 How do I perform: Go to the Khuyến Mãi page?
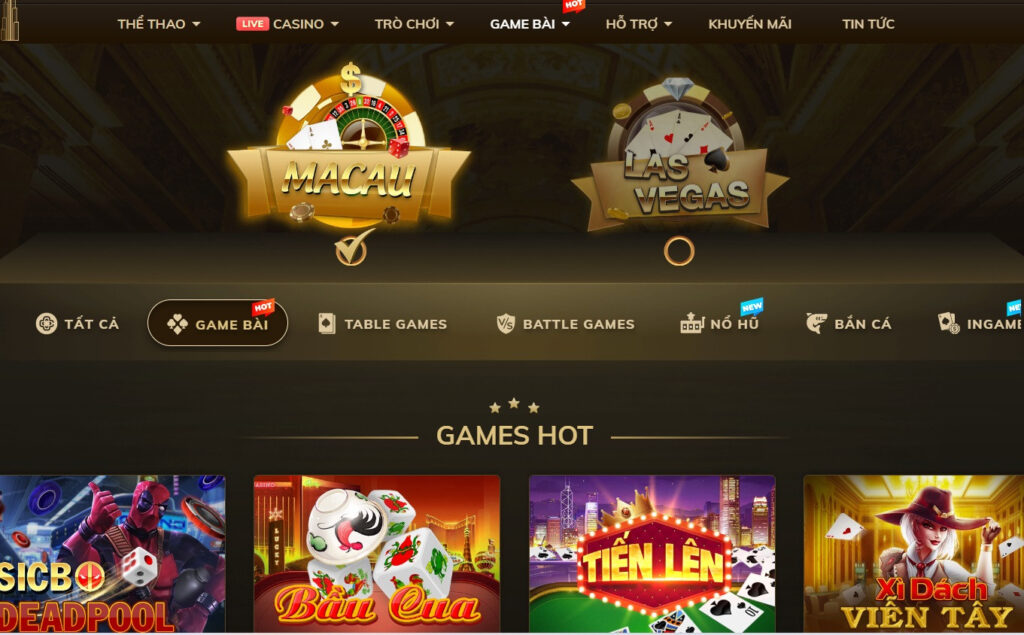coord(750,24)
